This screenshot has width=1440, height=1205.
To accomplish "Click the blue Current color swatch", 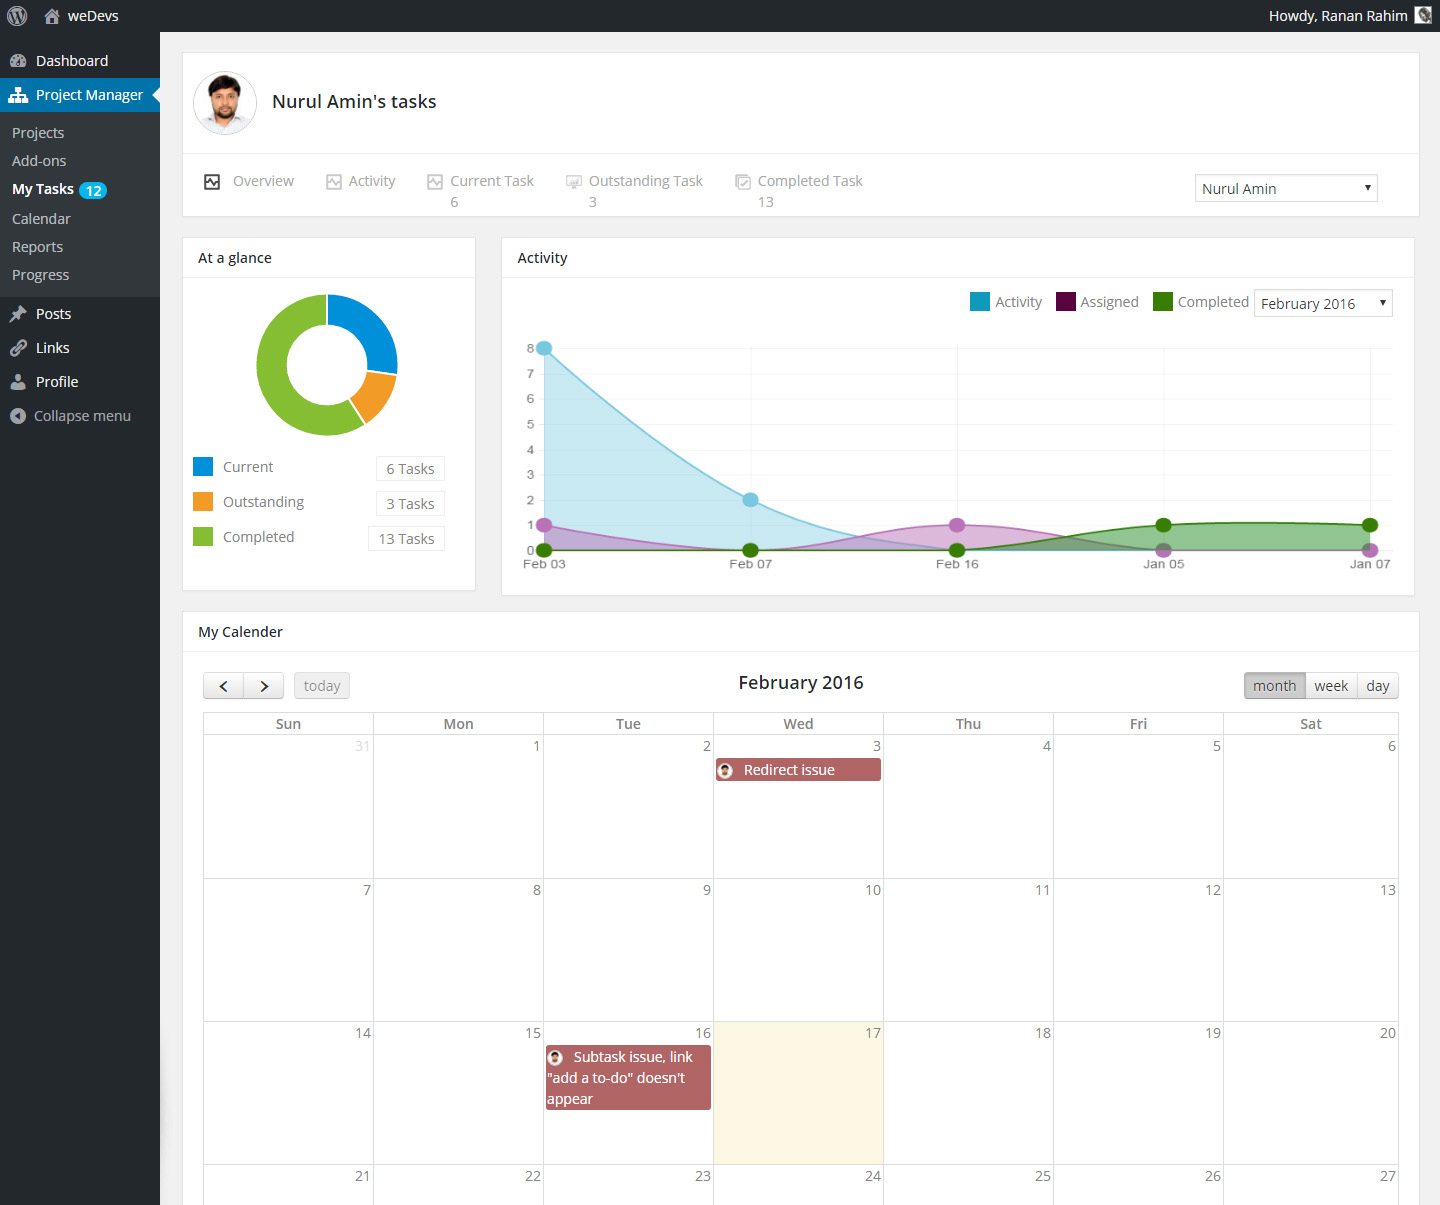I will click(x=203, y=466).
